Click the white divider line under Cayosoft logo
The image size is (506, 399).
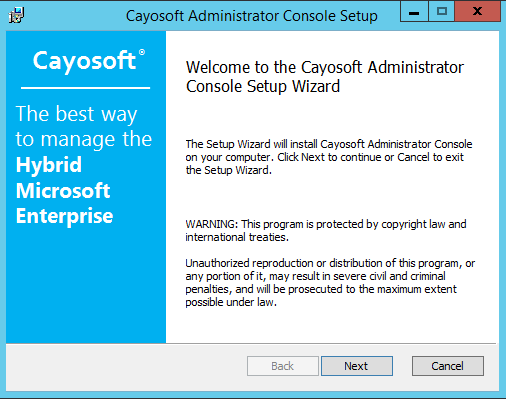(85, 88)
